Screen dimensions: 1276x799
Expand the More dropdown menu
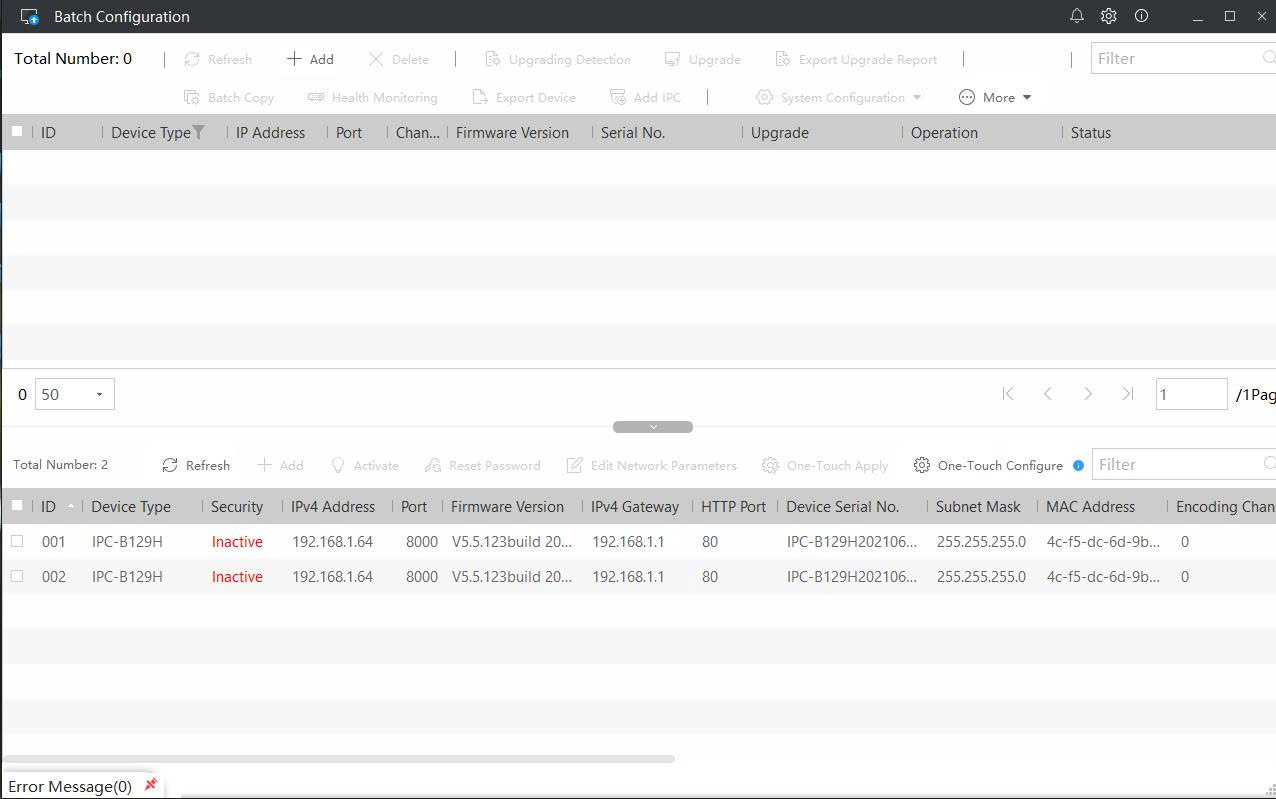pyautogui.click(x=995, y=97)
